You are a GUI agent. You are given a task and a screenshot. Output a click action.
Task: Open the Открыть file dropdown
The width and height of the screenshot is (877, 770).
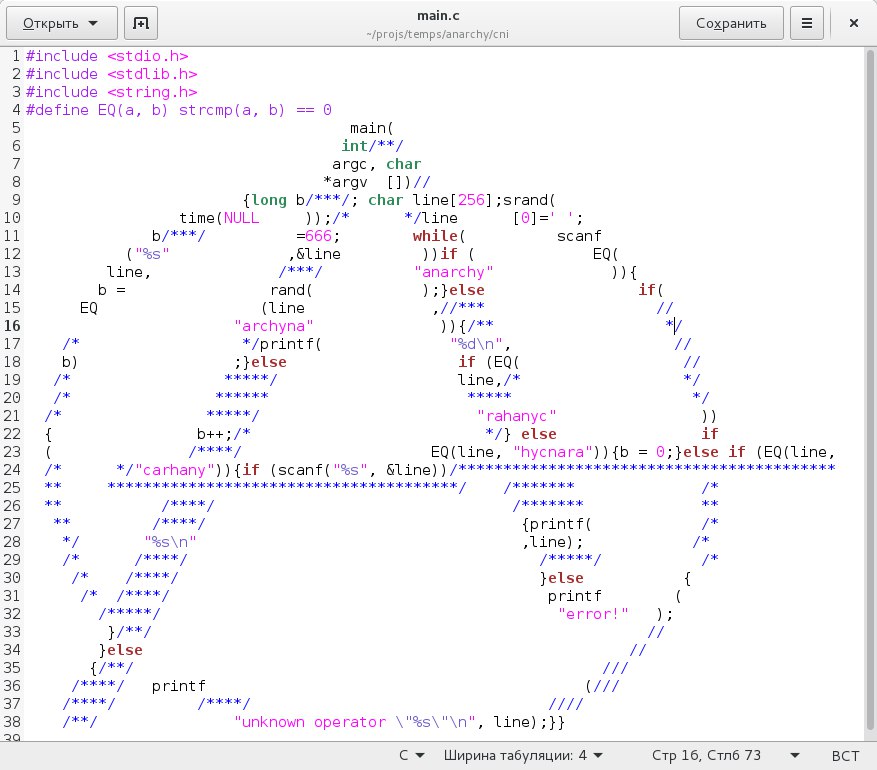pyautogui.click(x=61, y=23)
